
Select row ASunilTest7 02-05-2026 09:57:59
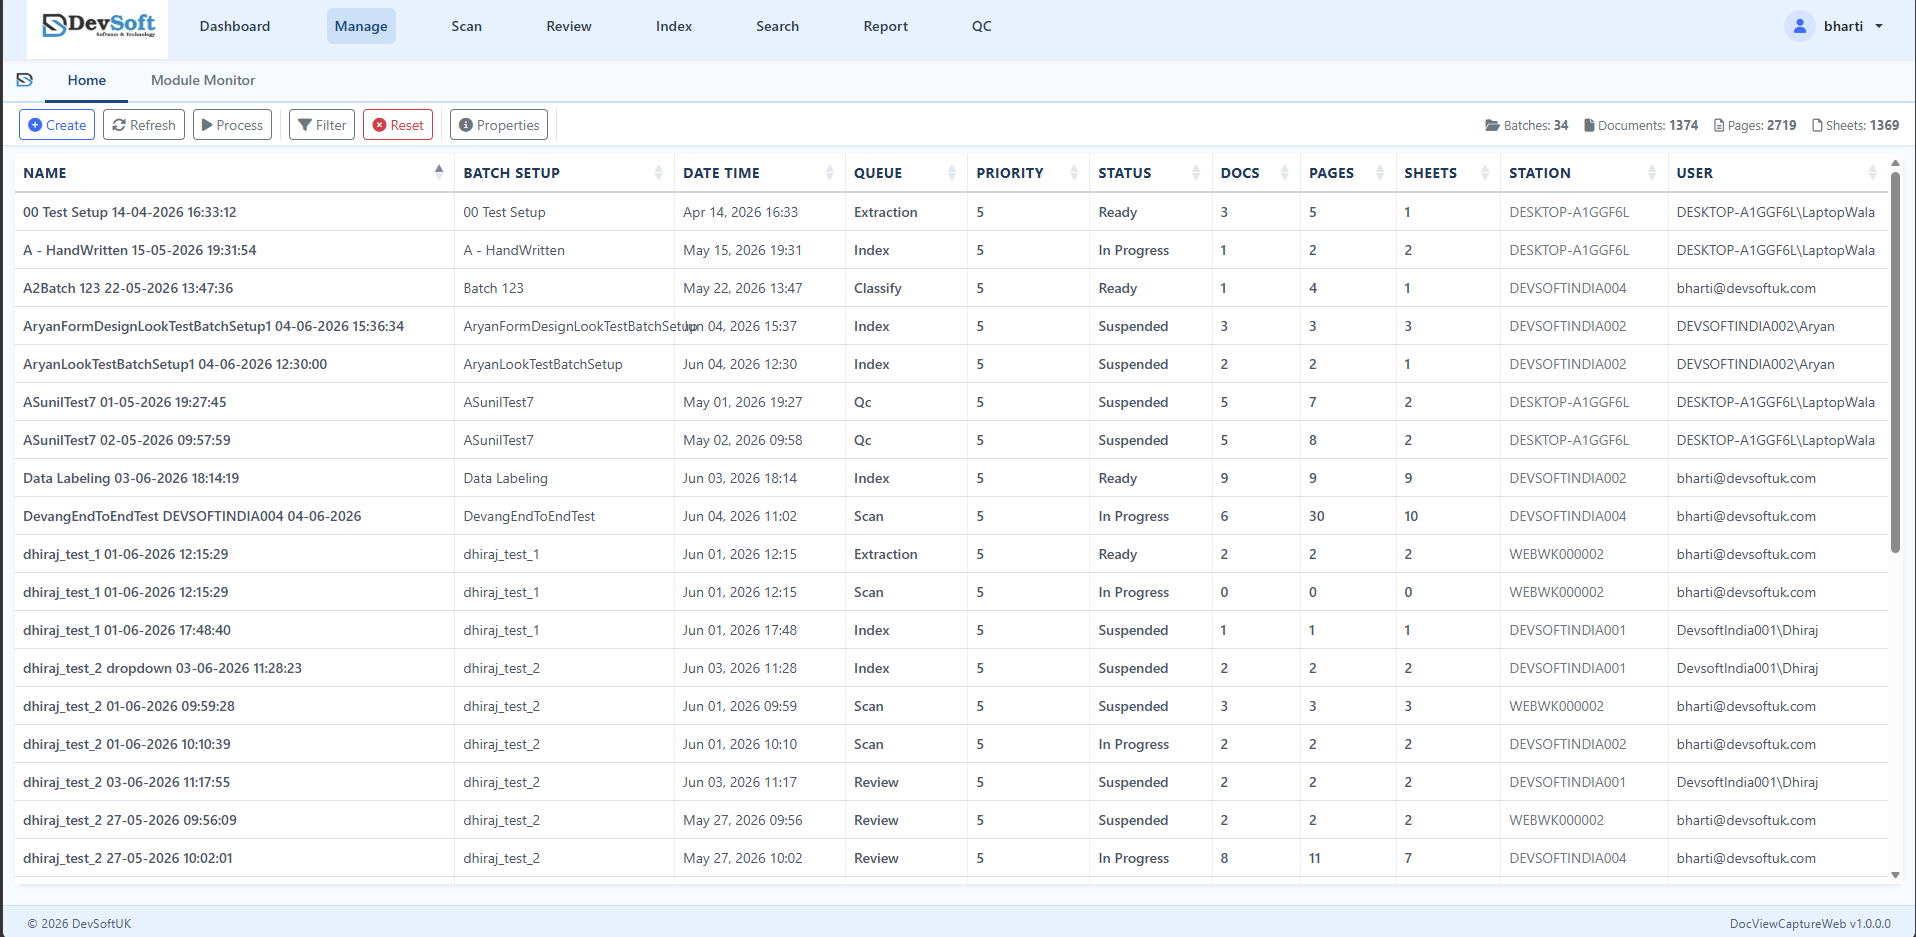(950, 440)
